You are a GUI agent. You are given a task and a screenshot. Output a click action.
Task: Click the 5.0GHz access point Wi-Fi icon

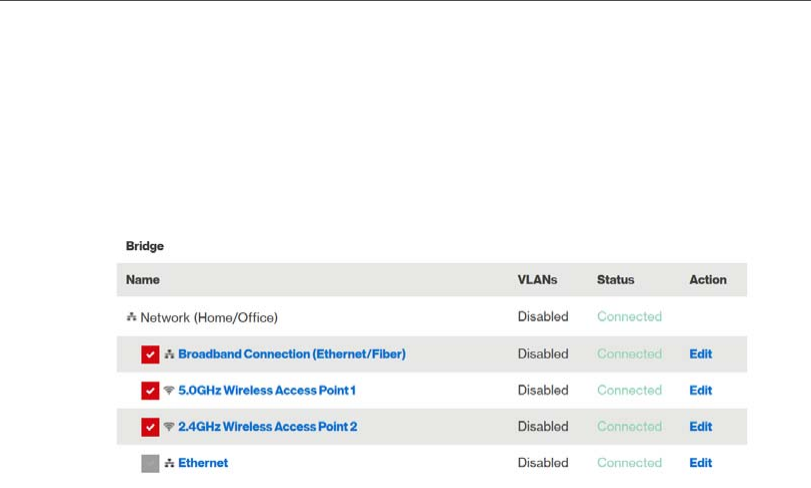tap(169, 390)
